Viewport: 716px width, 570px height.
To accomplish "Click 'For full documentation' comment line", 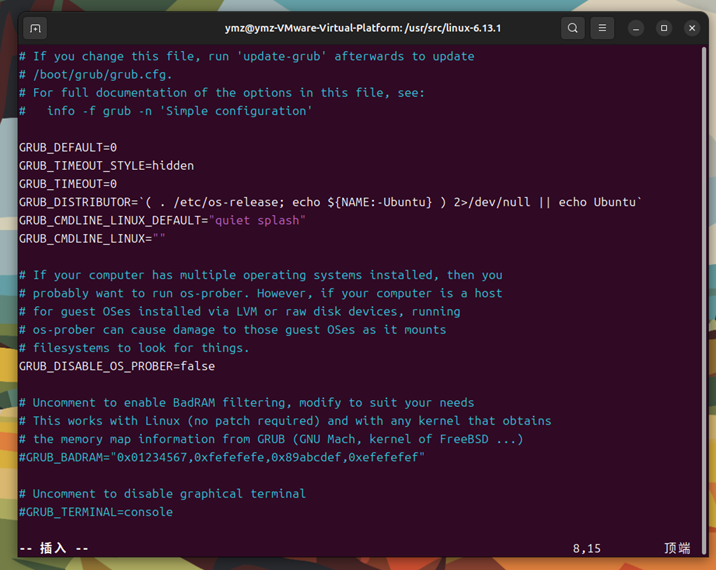I will click(222, 93).
